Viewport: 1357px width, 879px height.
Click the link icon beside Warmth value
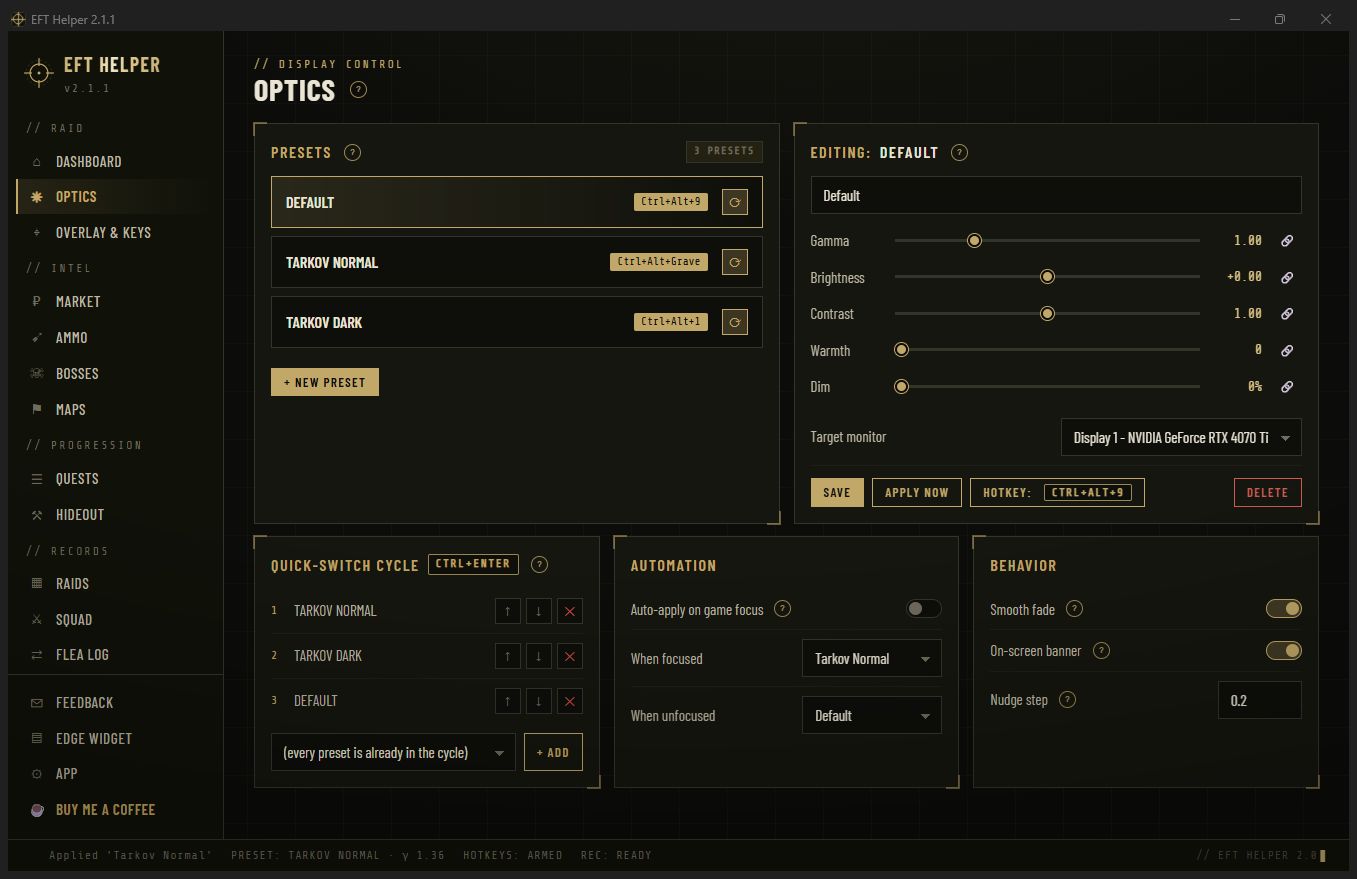click(1288, 350)
